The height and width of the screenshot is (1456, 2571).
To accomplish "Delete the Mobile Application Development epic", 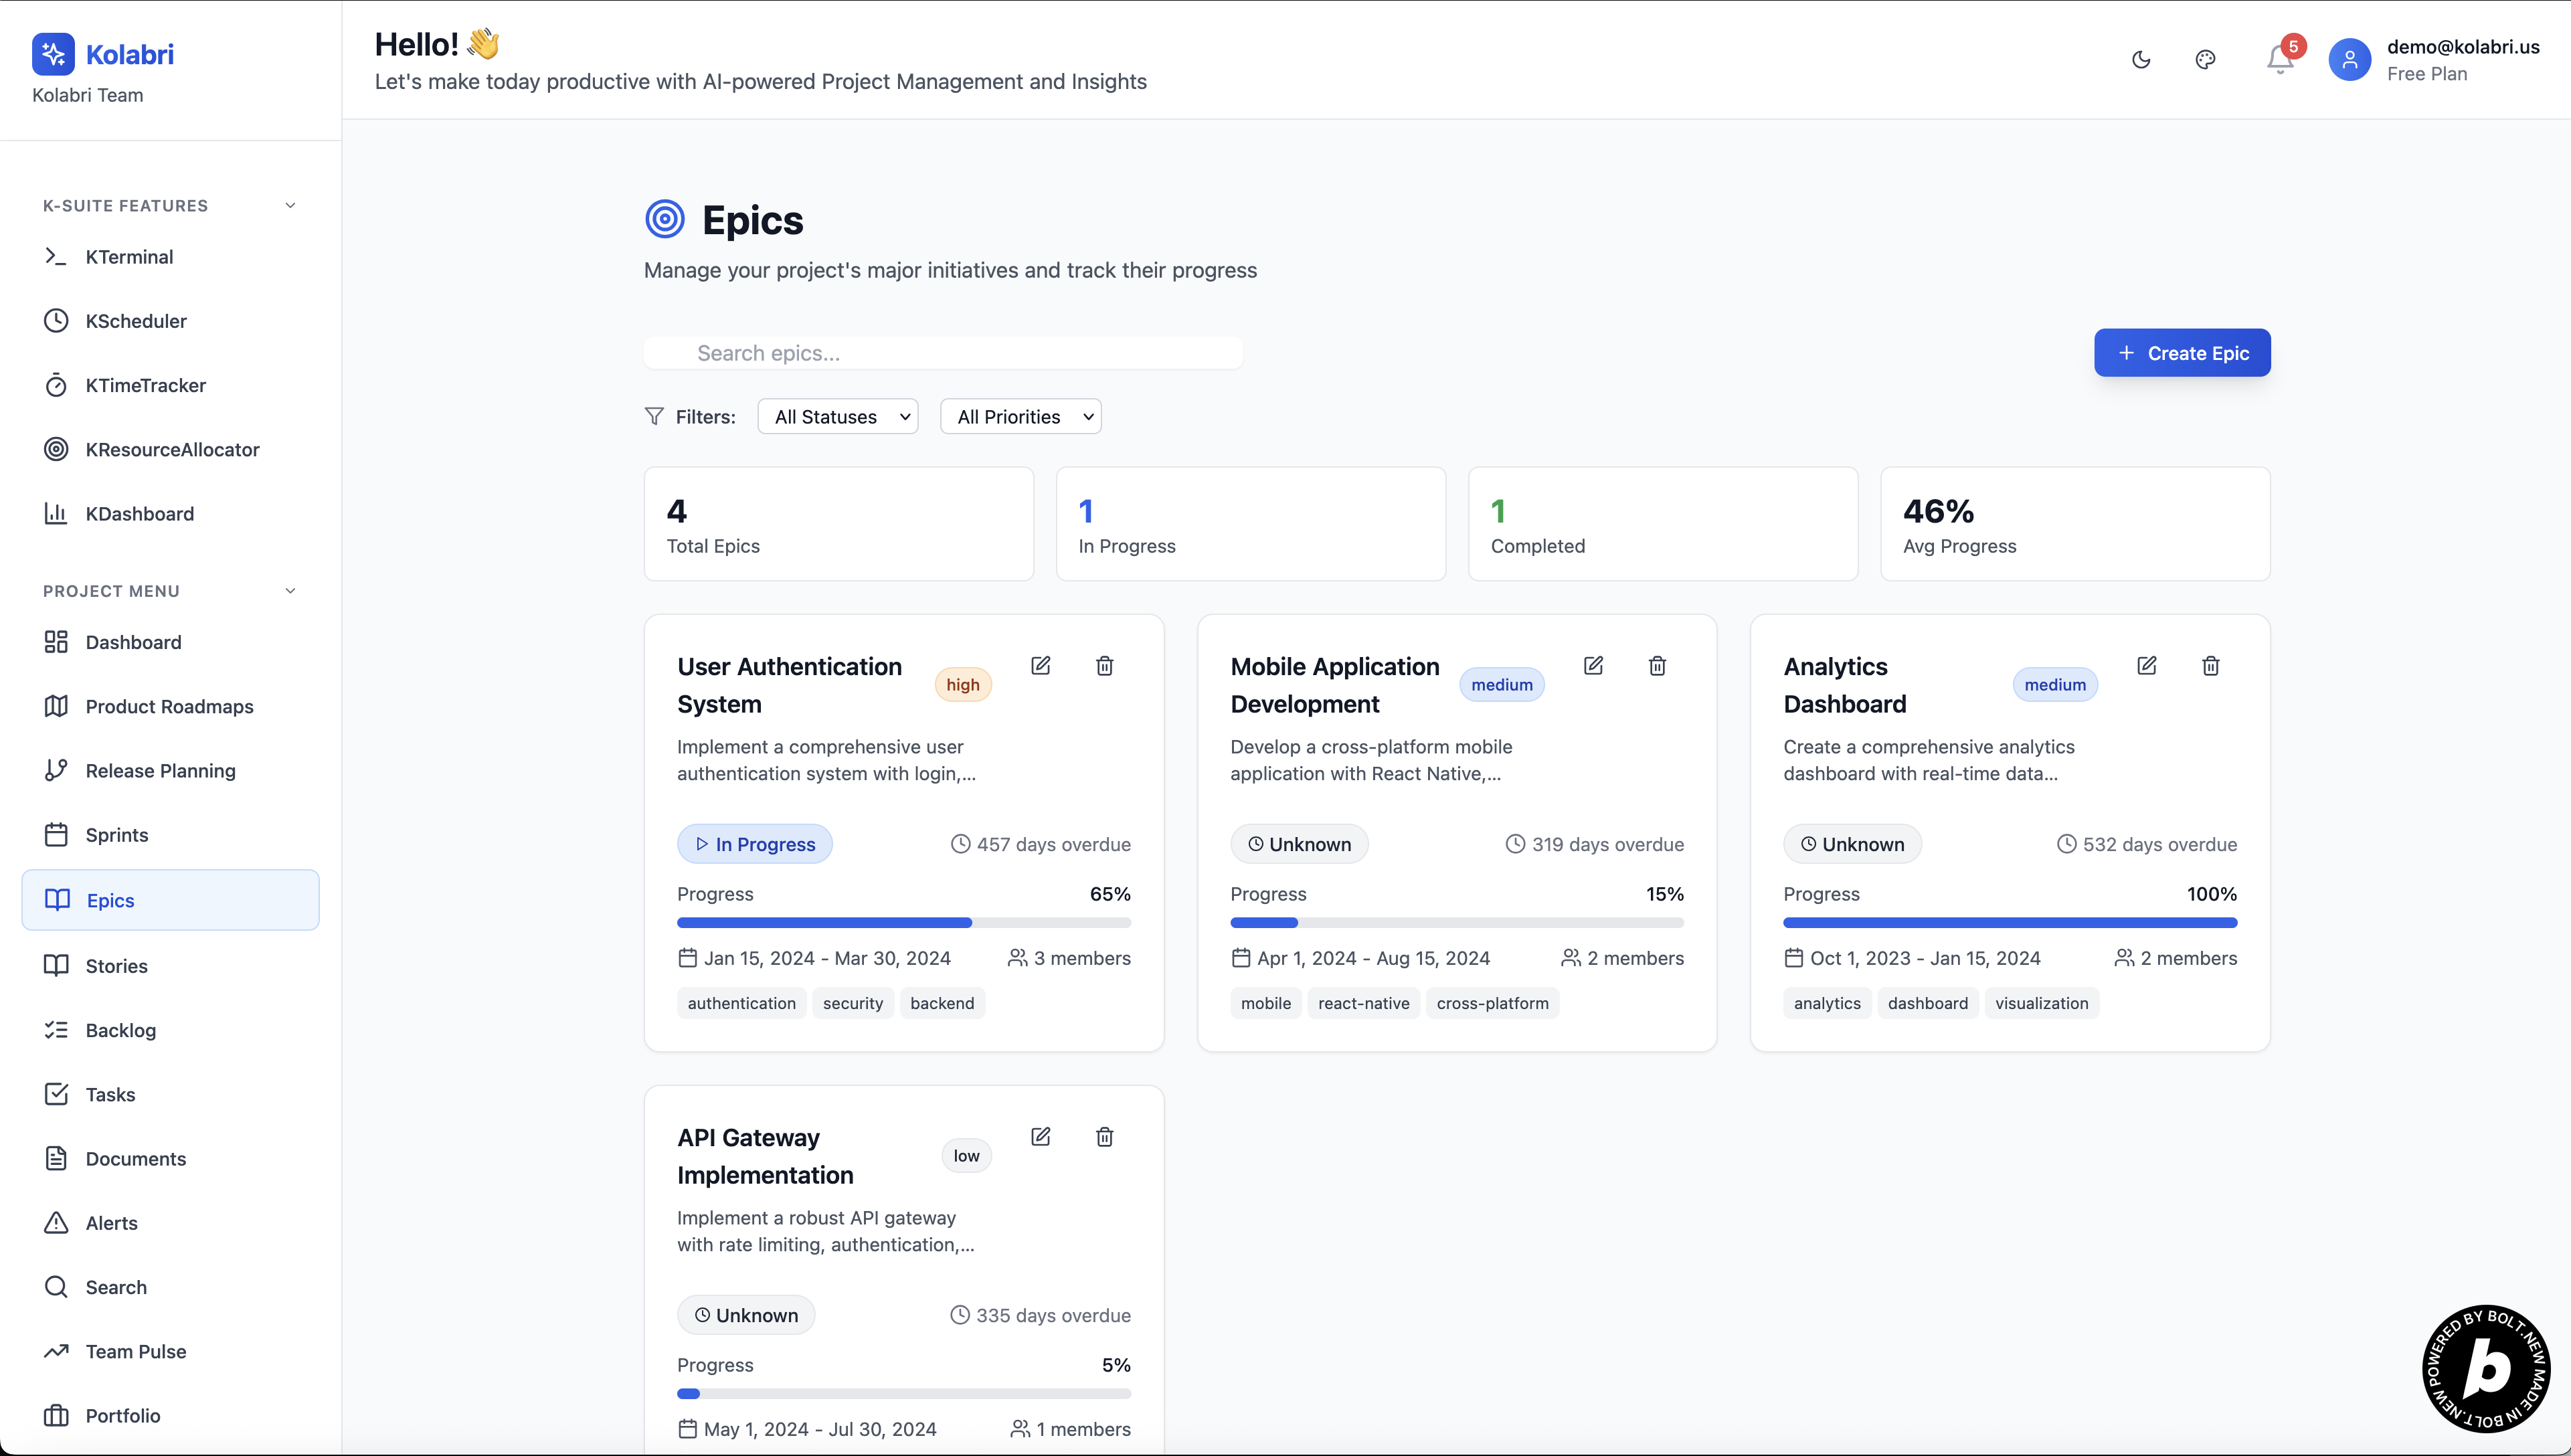I will [1657, 666].
